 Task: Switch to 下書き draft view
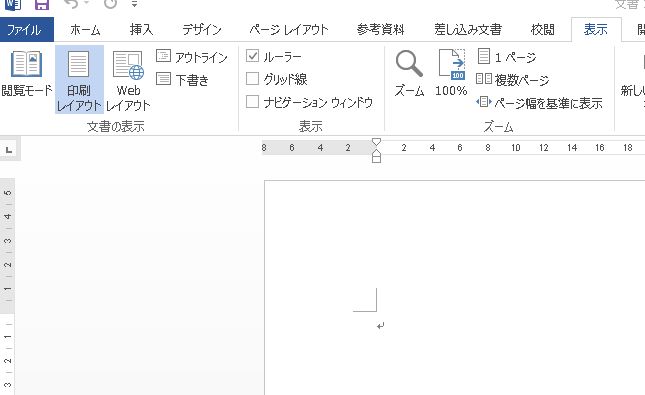click(182, 79)
